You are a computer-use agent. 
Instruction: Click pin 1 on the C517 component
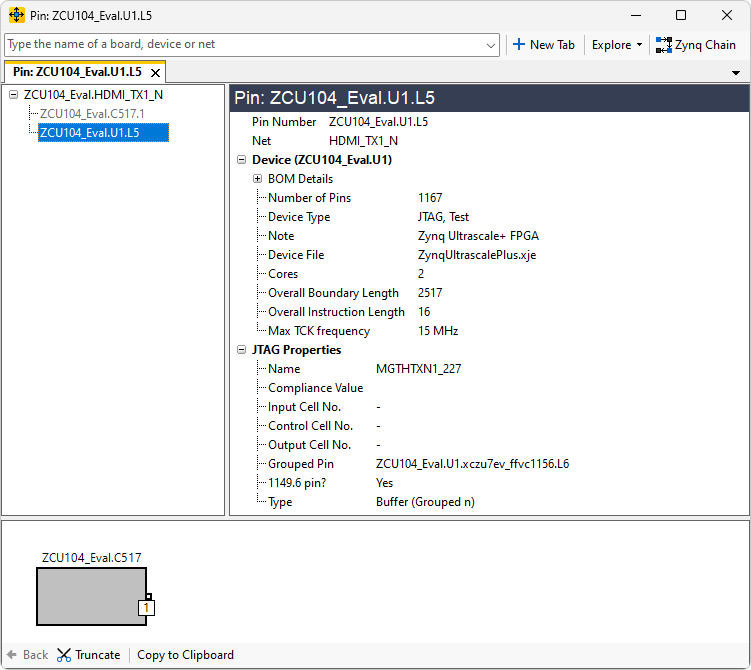146,608
